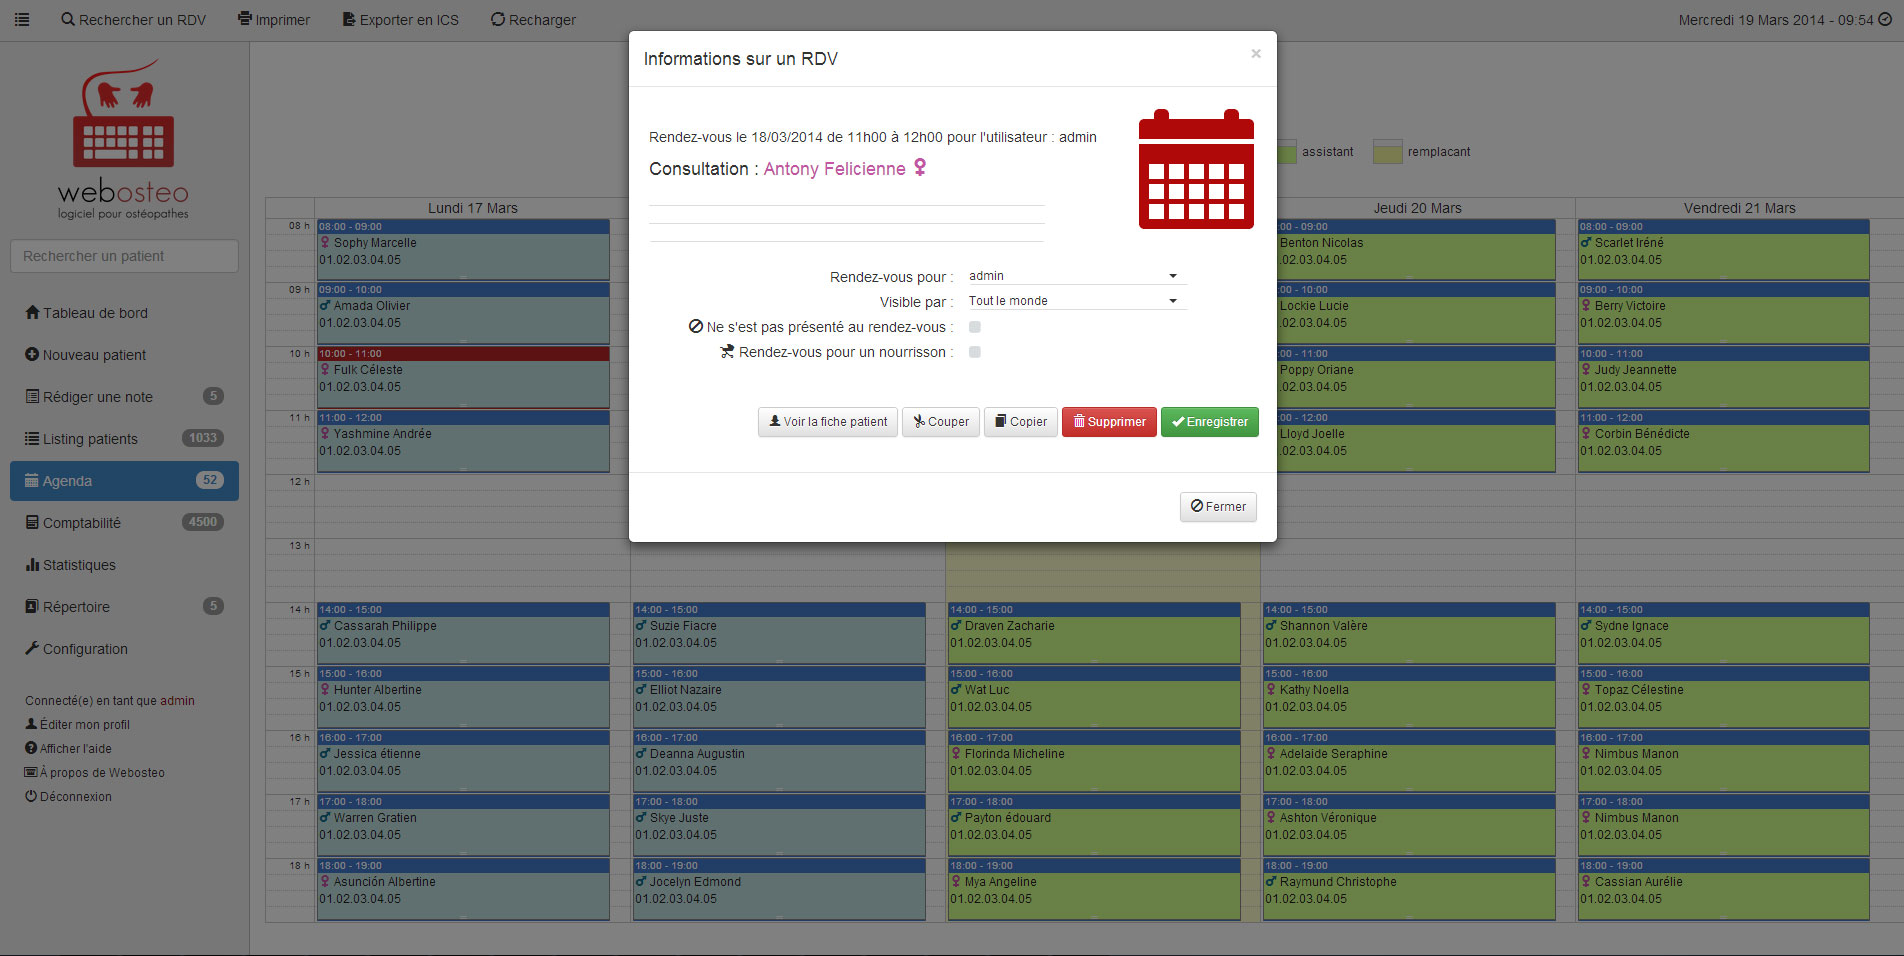1904x956 pixels.
Task: Choose Exporter en ICS
Action: [400, 20]
